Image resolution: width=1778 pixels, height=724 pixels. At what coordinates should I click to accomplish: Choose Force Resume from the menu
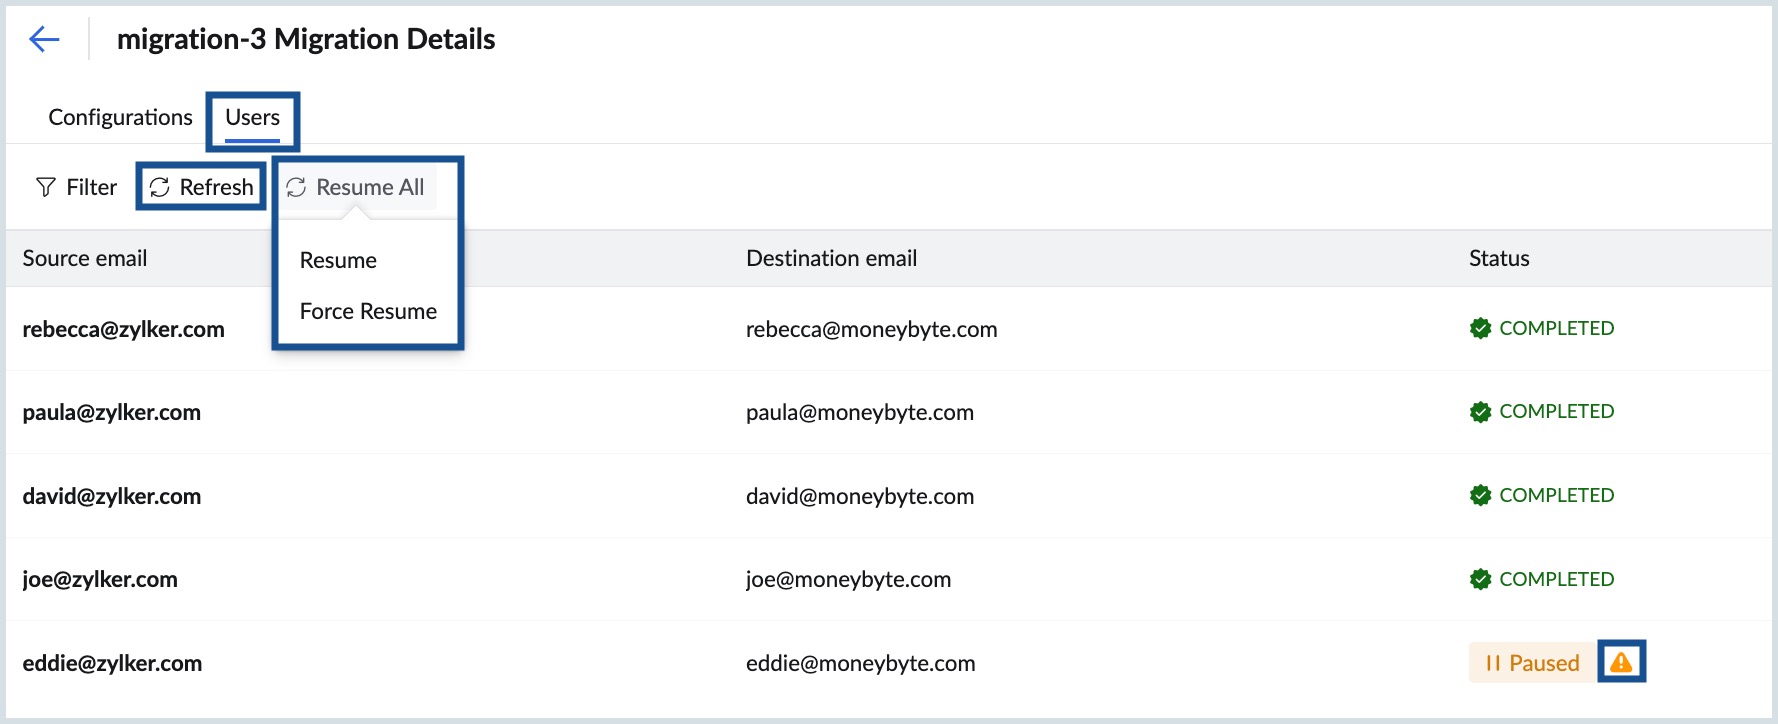click(368, 312)
